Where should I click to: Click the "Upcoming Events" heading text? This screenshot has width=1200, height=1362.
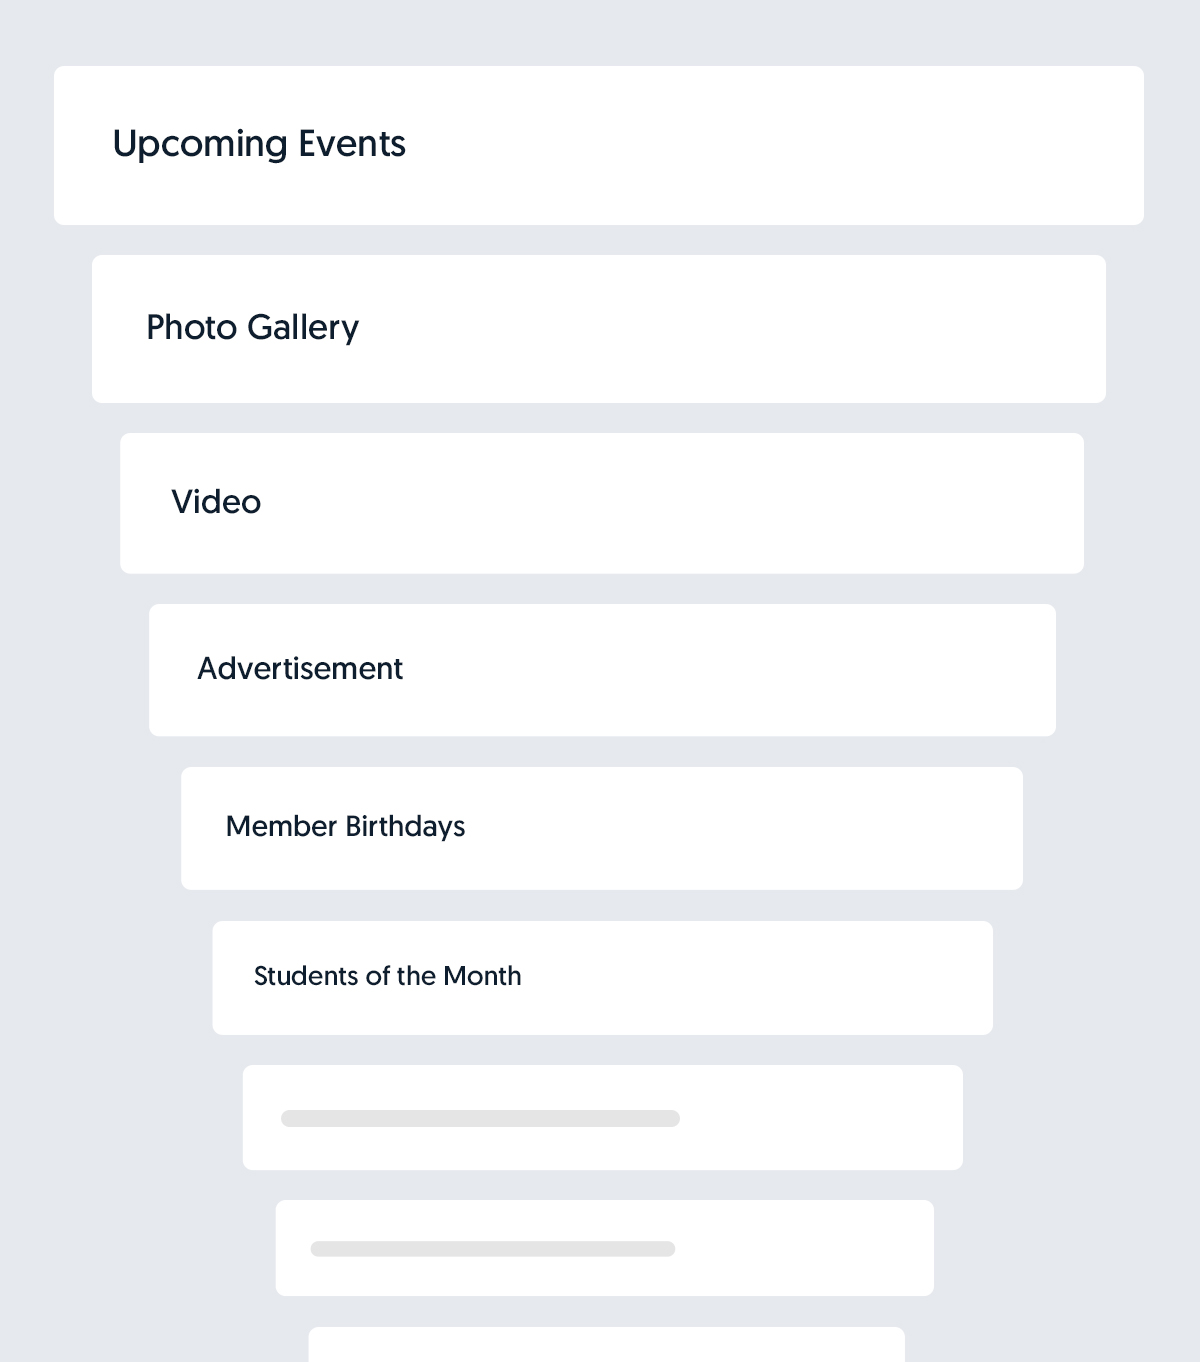tap(259, 144)
